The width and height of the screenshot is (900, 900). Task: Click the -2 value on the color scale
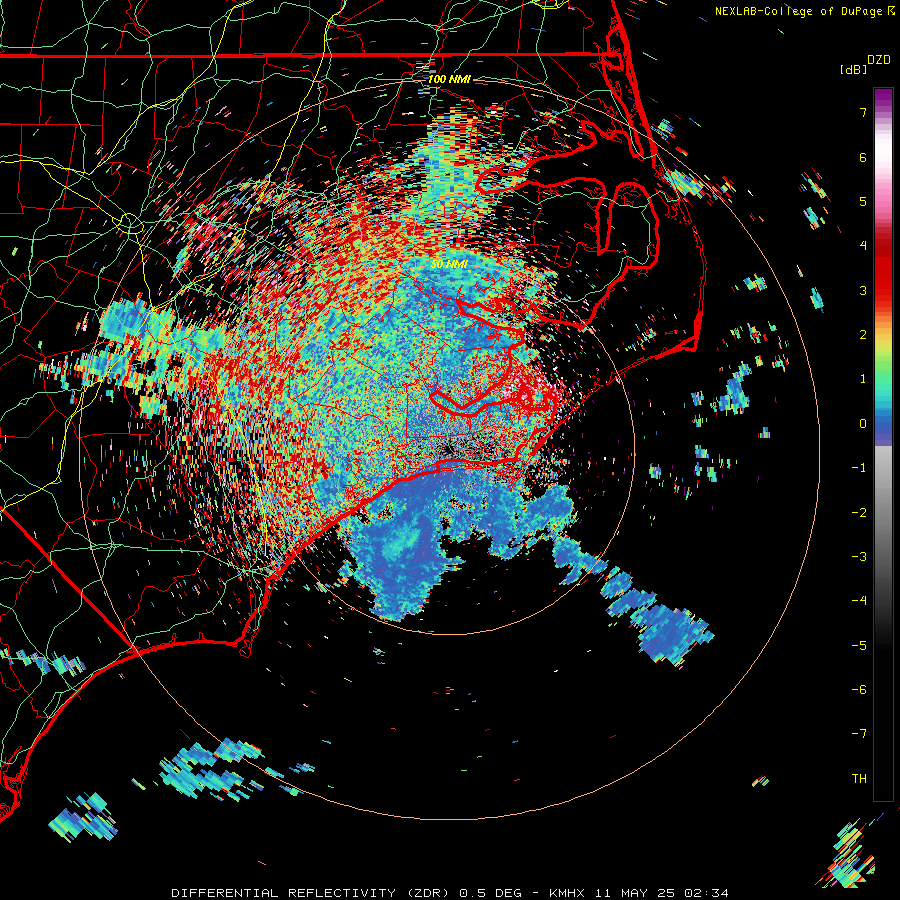tap(859, 512)
